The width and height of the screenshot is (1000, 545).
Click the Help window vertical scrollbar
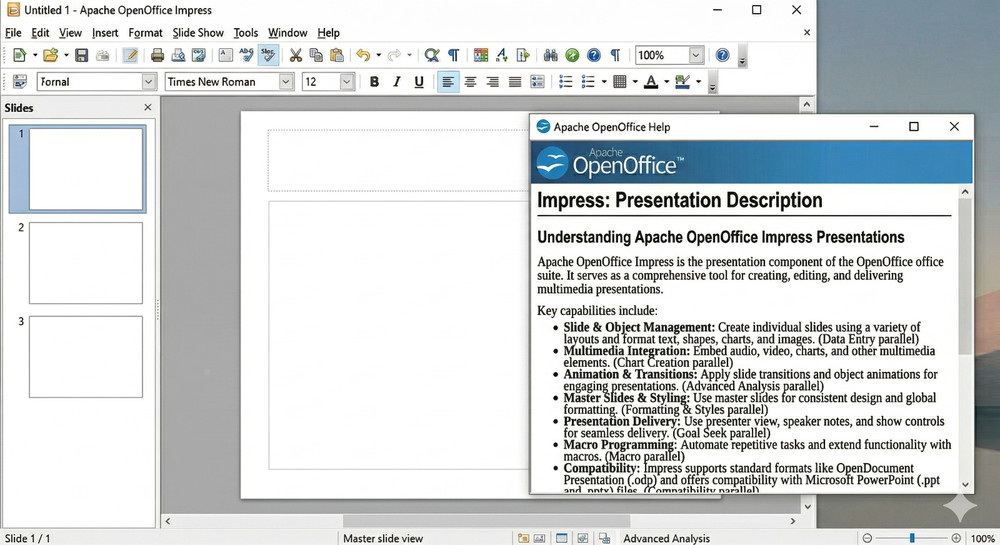click(966, 277)
